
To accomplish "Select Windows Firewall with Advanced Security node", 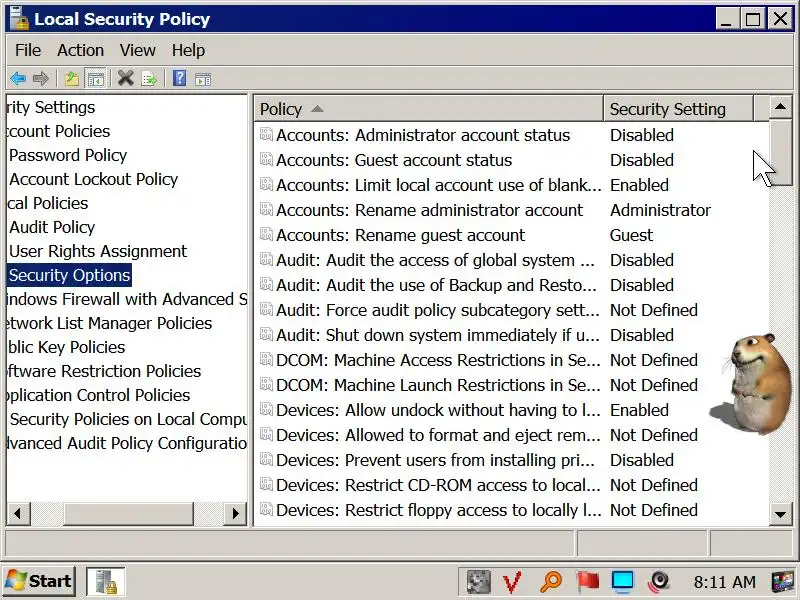I will coord(127,299).
